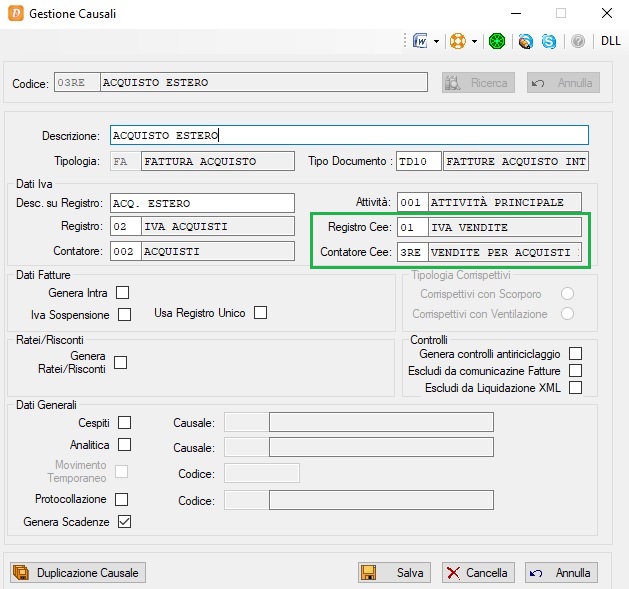Click the Desc. su Registro field
Image resolution: width=629 pixels, height=589 pixels.
point(202,203)
